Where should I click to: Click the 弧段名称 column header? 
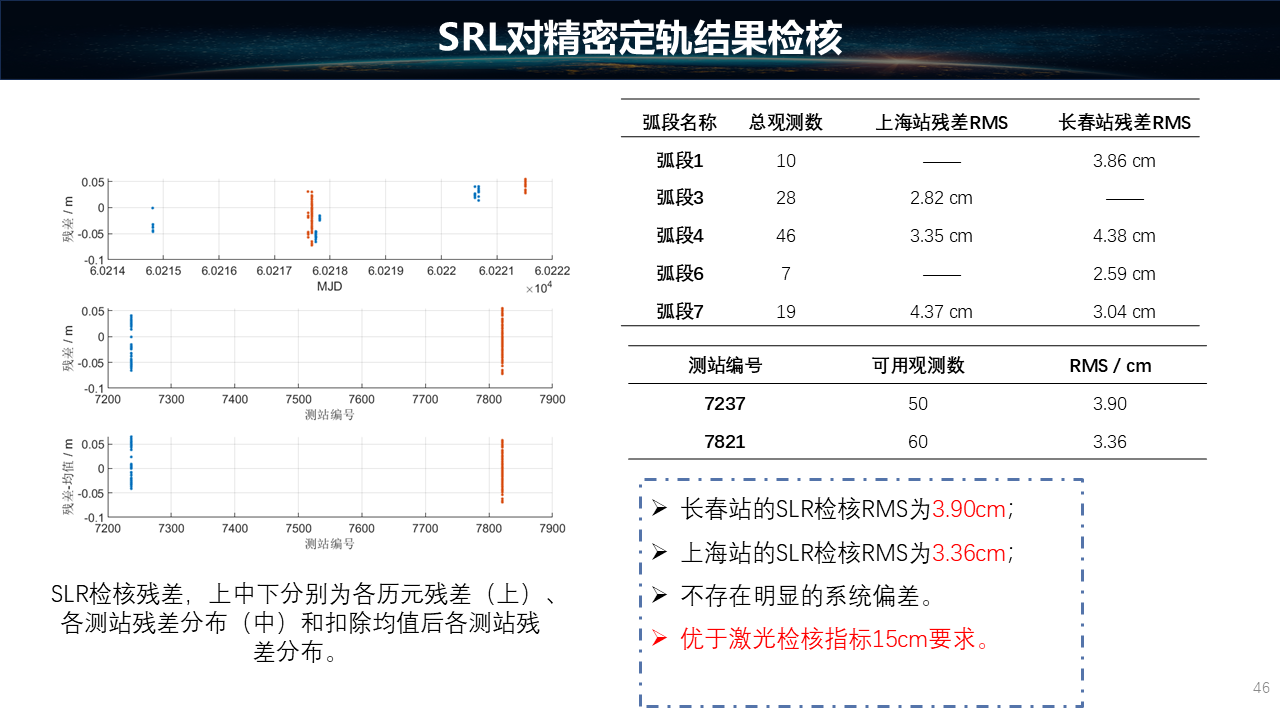click(x=679, y=122)
